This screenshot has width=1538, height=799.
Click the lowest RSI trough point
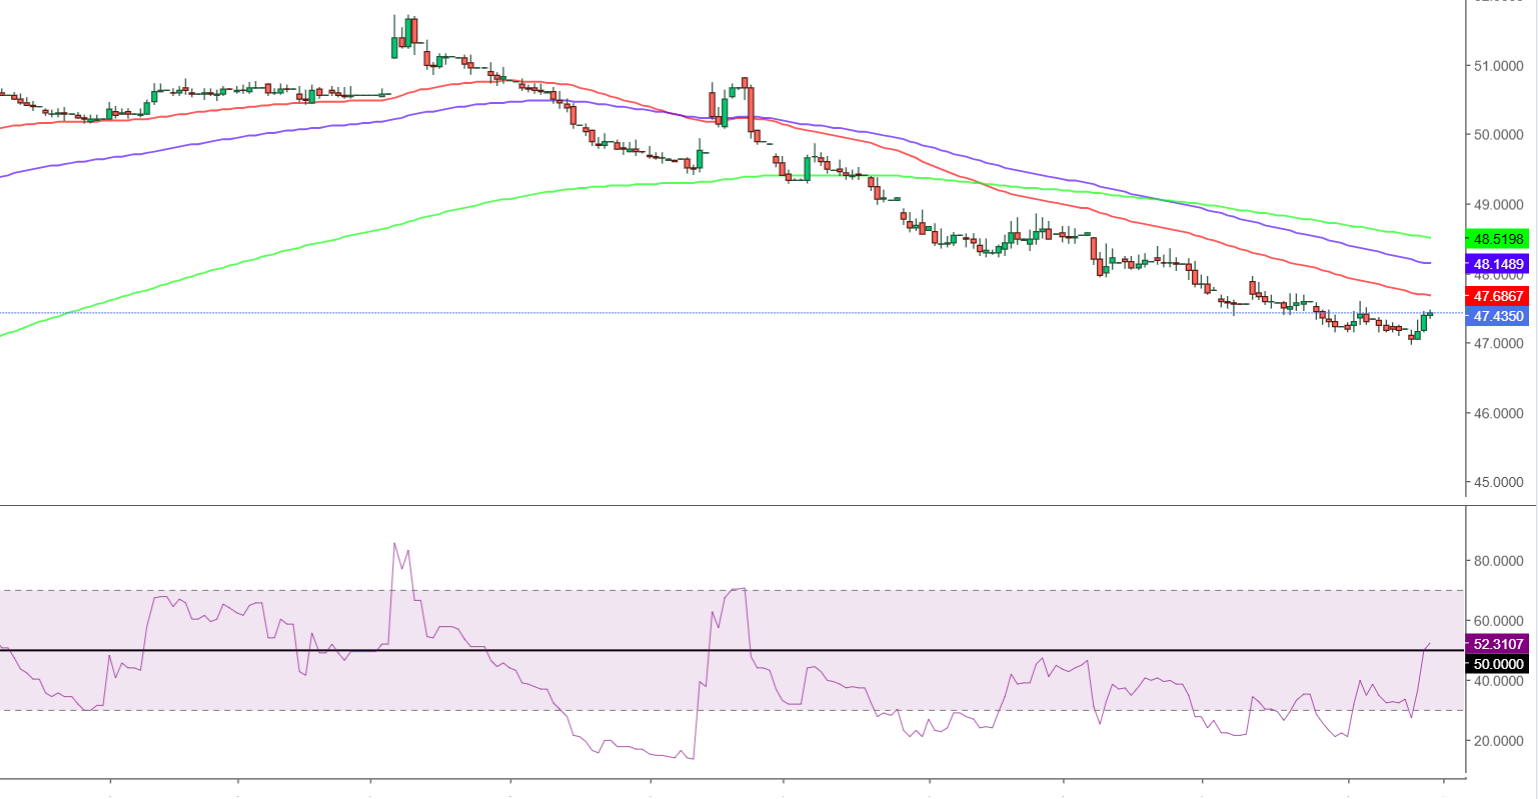coord(691,758)
